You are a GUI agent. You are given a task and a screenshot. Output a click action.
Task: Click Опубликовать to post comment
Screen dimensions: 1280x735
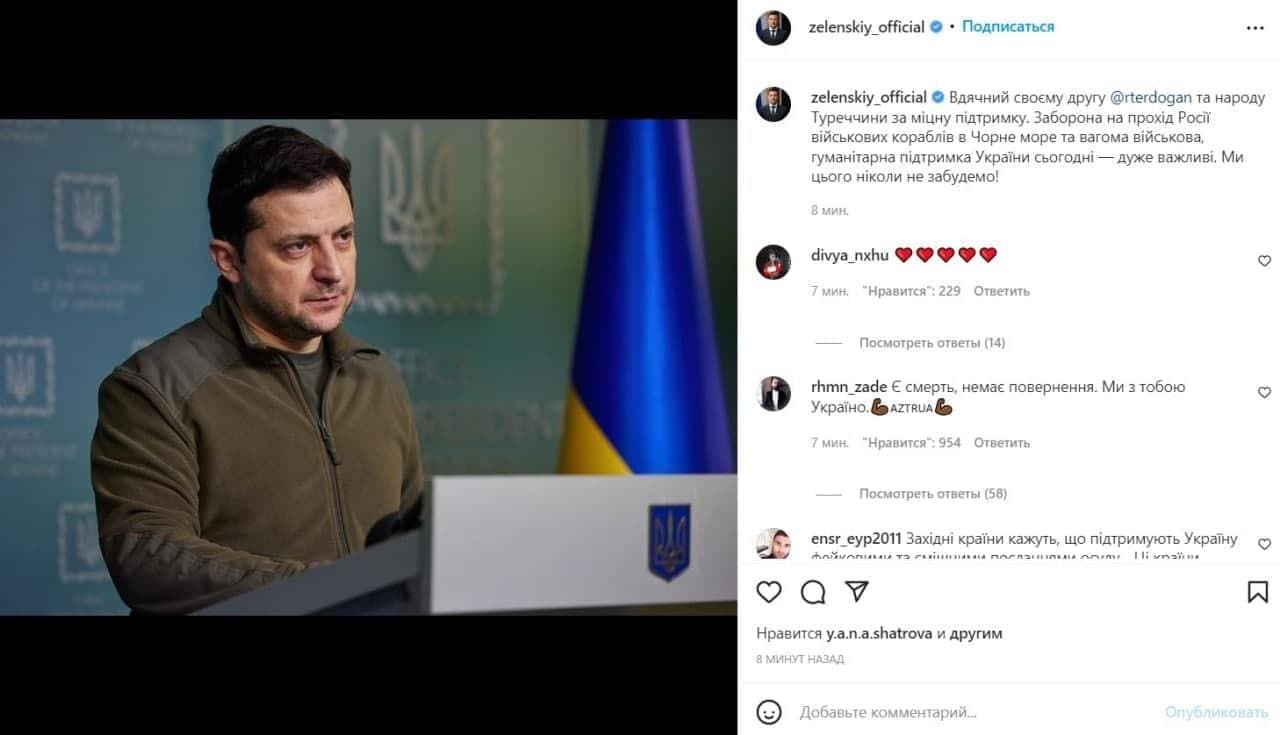1216,712
